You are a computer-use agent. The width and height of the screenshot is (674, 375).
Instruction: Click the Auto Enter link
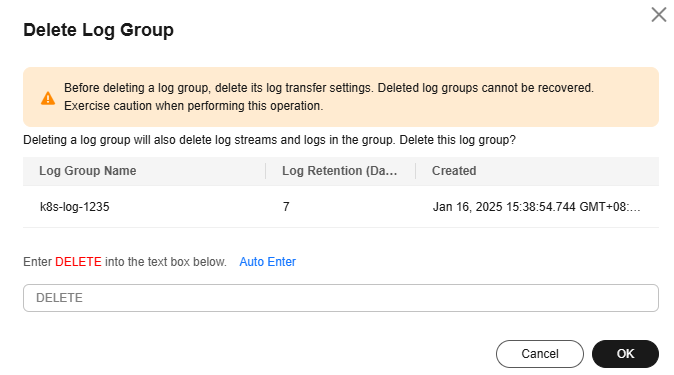(267, 262)
